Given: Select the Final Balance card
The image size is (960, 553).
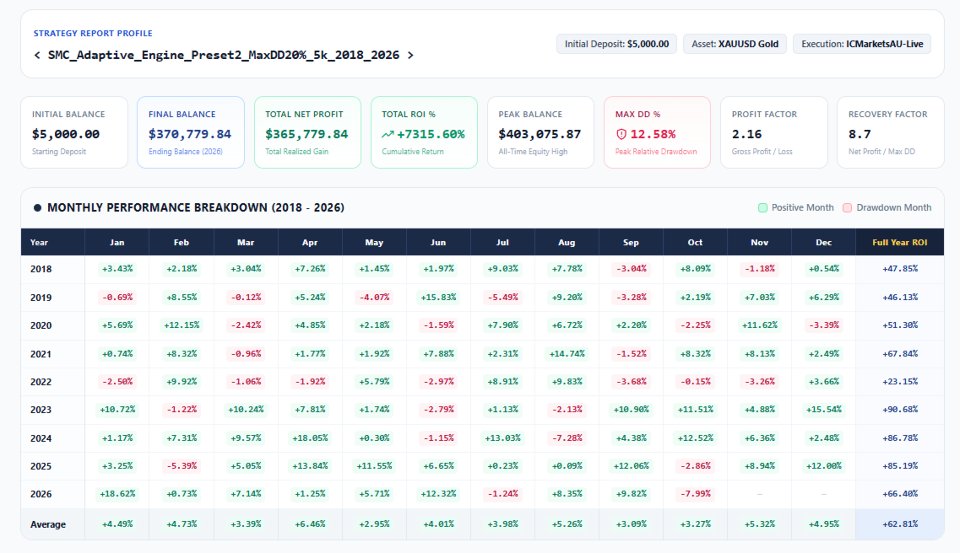Looking at the screenshot, I should [x=190, y=132].
